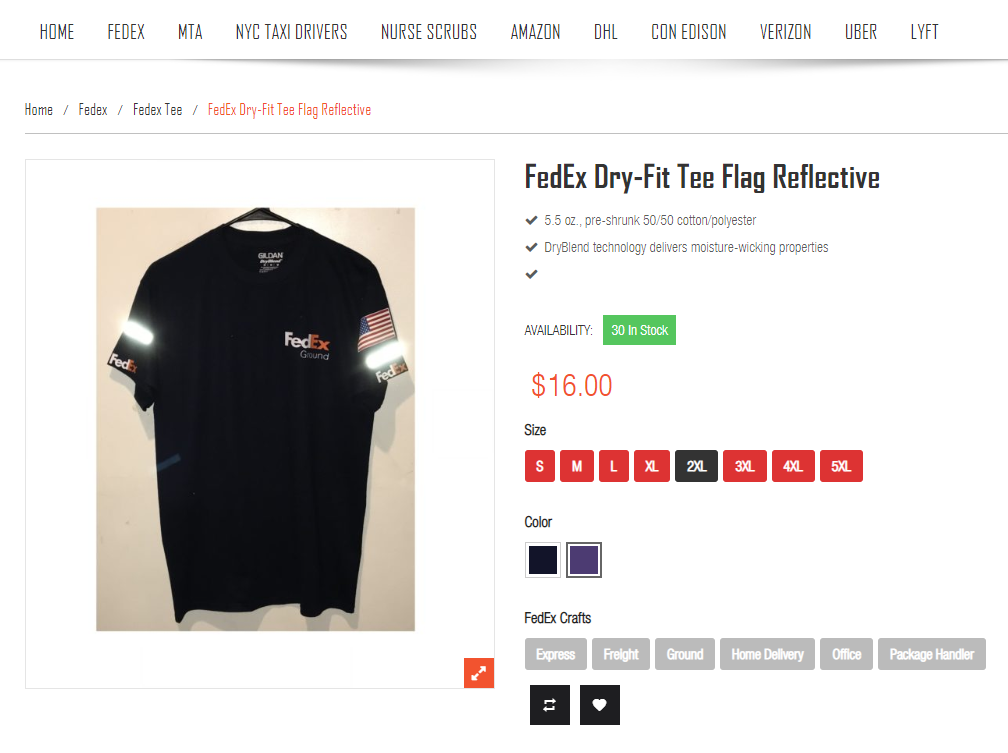This screenshot has width=1008, height=753.
Task: Open the UBER navigation tab
Action: 861,32
